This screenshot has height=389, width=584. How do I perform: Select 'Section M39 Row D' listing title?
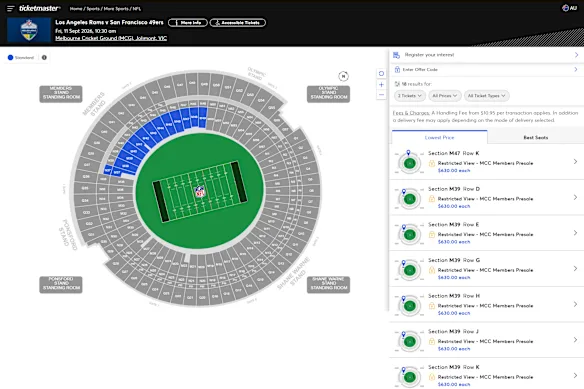click(454, 189)
